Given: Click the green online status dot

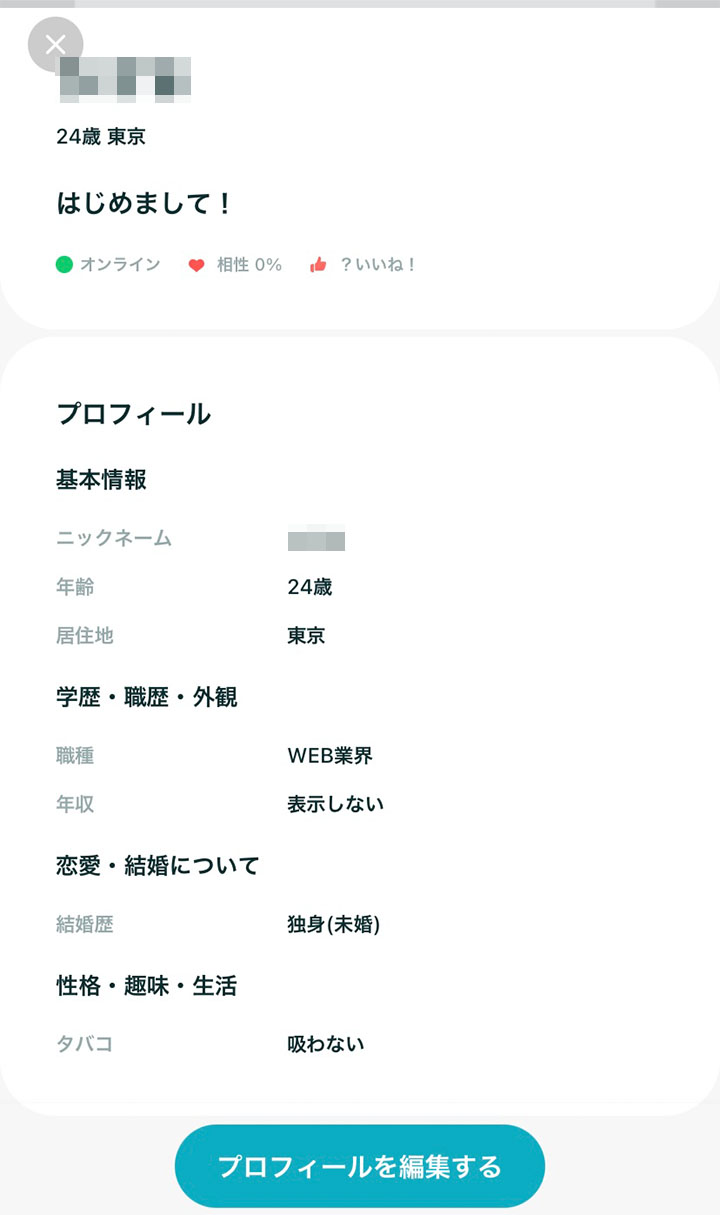Looking at the screenshot, I should (64, 265).
